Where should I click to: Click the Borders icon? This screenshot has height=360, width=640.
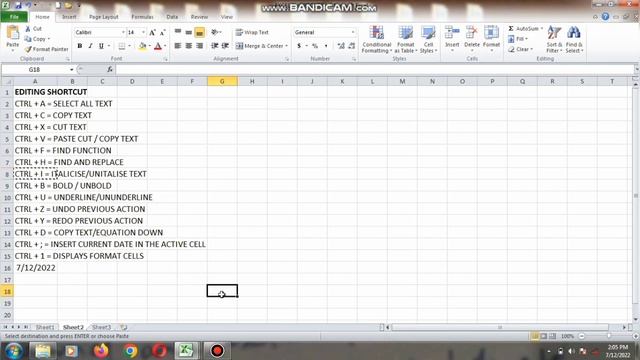point(122,46)
